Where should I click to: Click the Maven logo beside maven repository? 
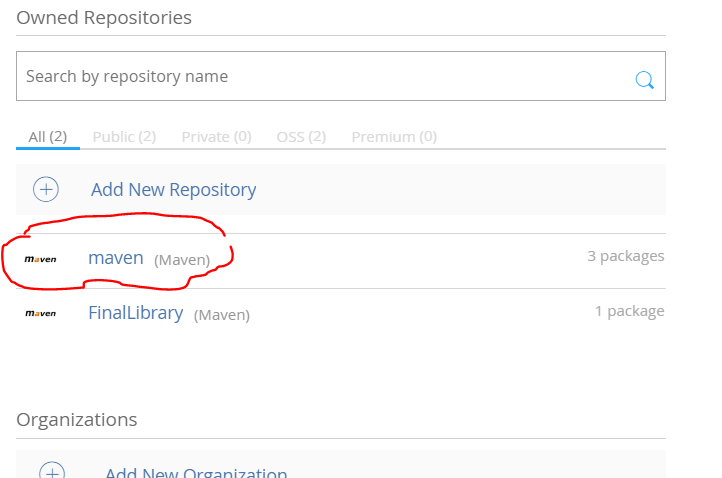(41, 259)
